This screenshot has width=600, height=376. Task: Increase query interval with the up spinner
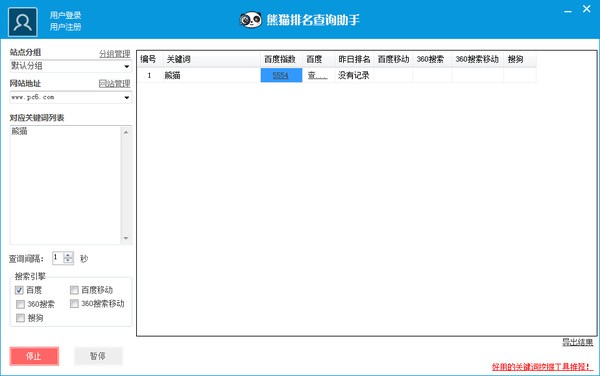click(68, 255)
